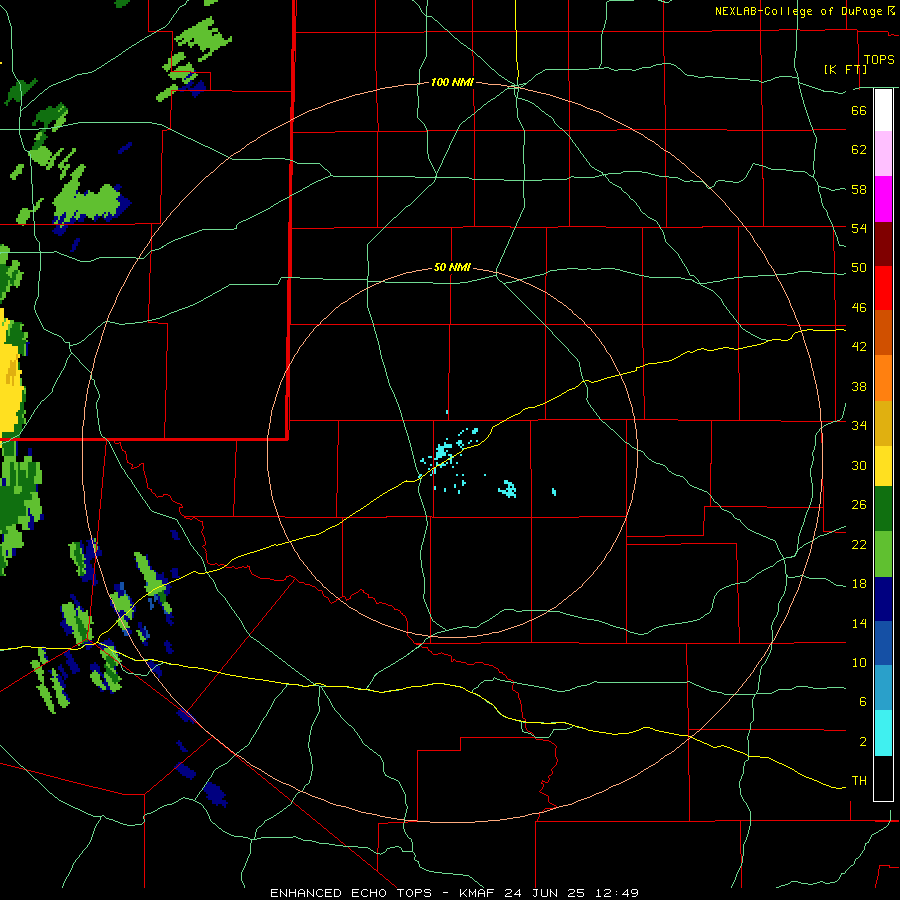Click the "KMAF" station identifier in caption
The image size is (900, 900).
(478, 893)
